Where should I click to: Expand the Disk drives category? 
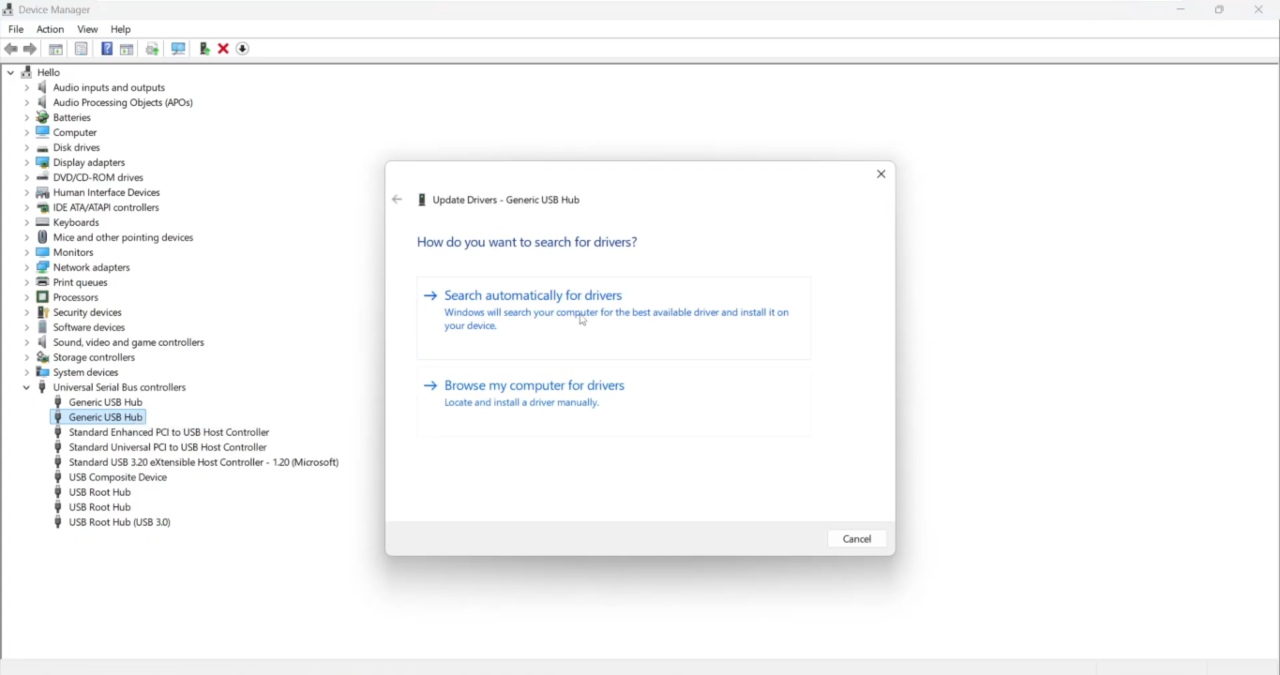27,147
